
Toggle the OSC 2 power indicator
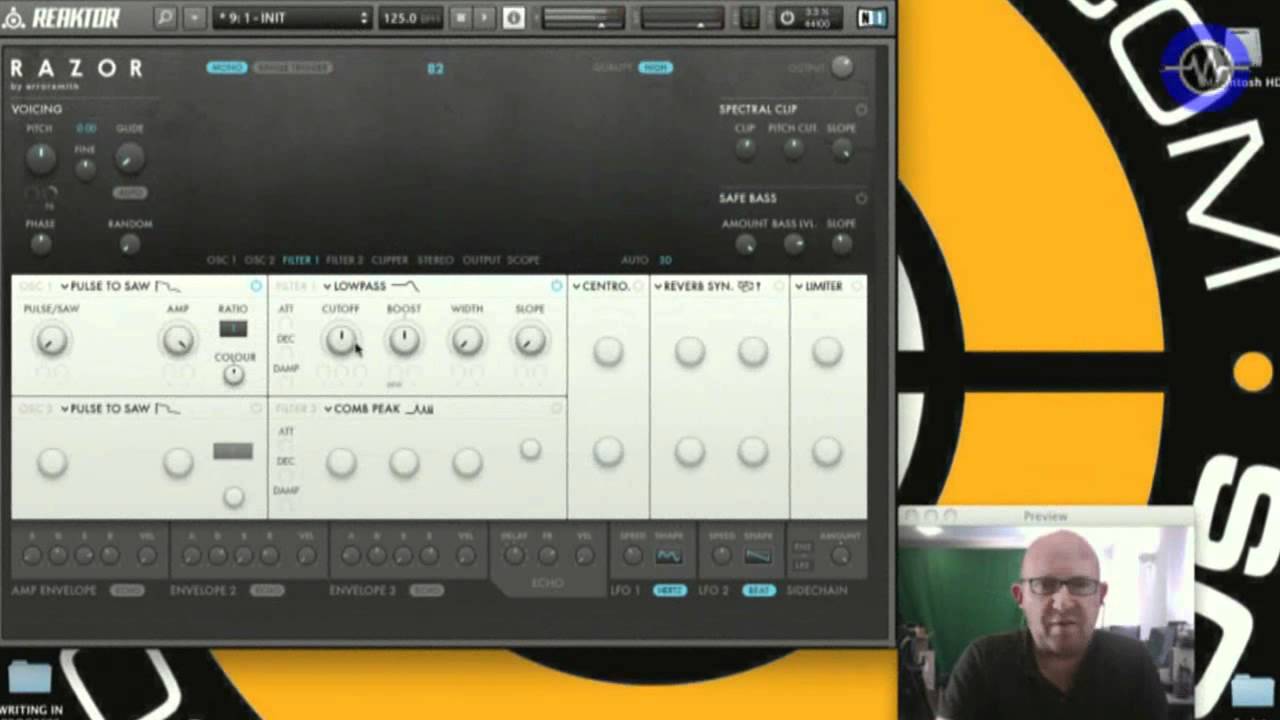(x=256, y=409)
